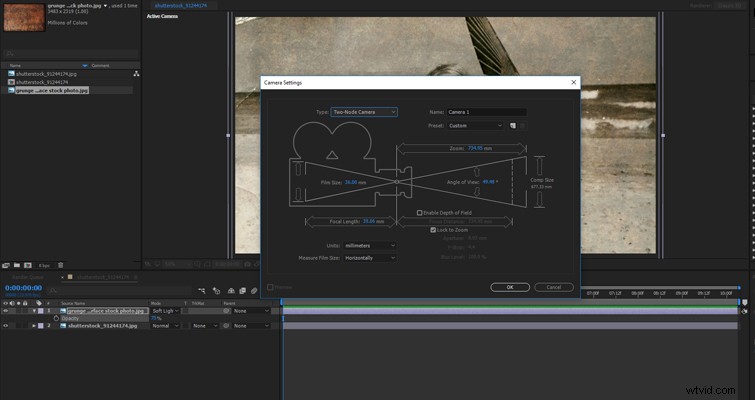Uncheck Lock to Zoom checkbox
The height and width of the screenshot is (400, 755).
pyautogui.click(x=433, y=230)
